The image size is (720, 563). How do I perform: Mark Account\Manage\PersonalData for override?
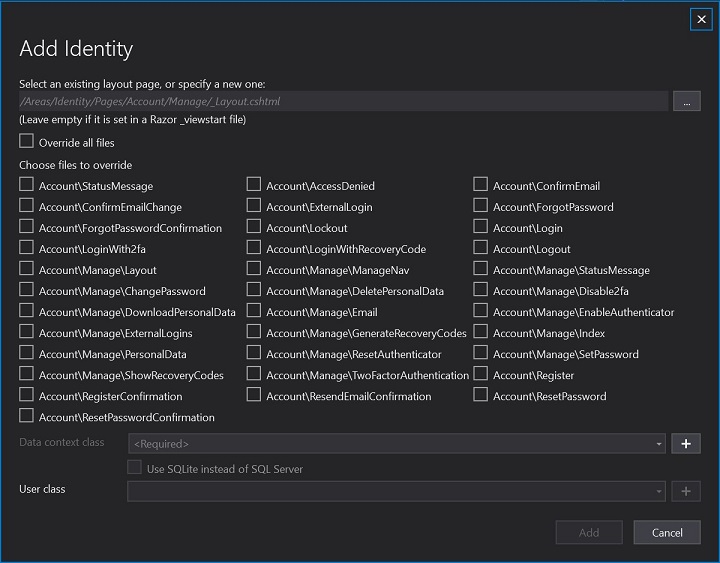pyautogui.click(x=27, y=353)
